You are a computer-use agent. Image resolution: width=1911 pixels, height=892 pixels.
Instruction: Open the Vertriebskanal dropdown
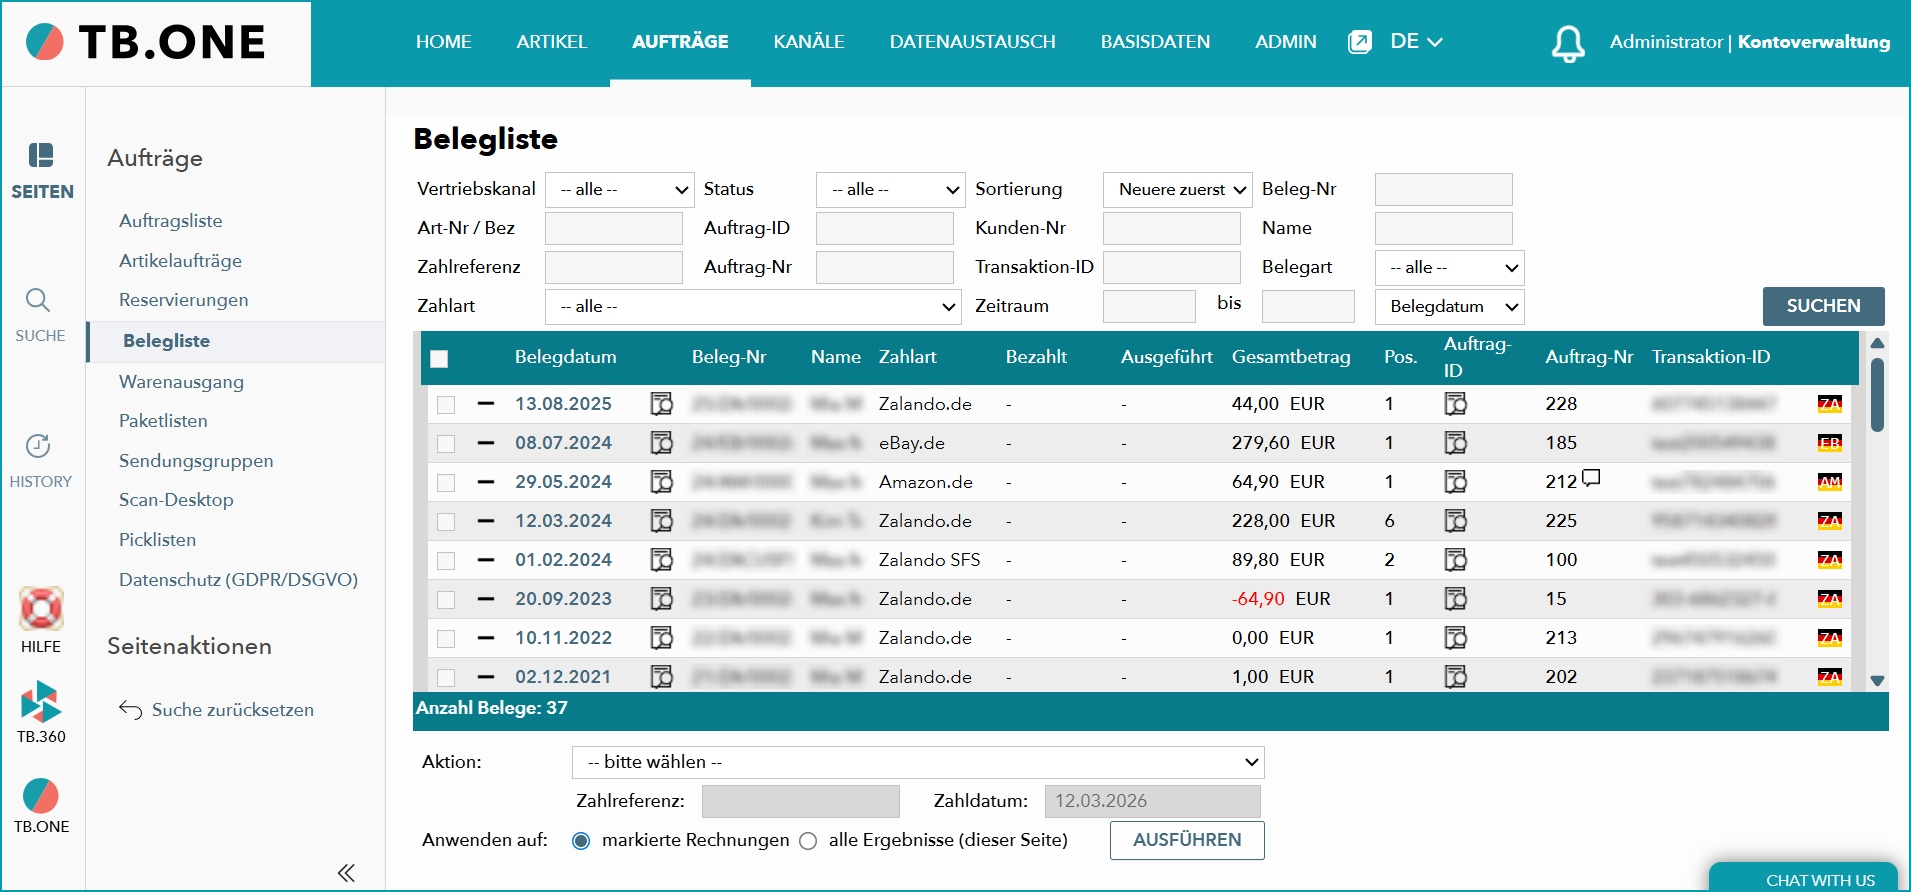620,190
